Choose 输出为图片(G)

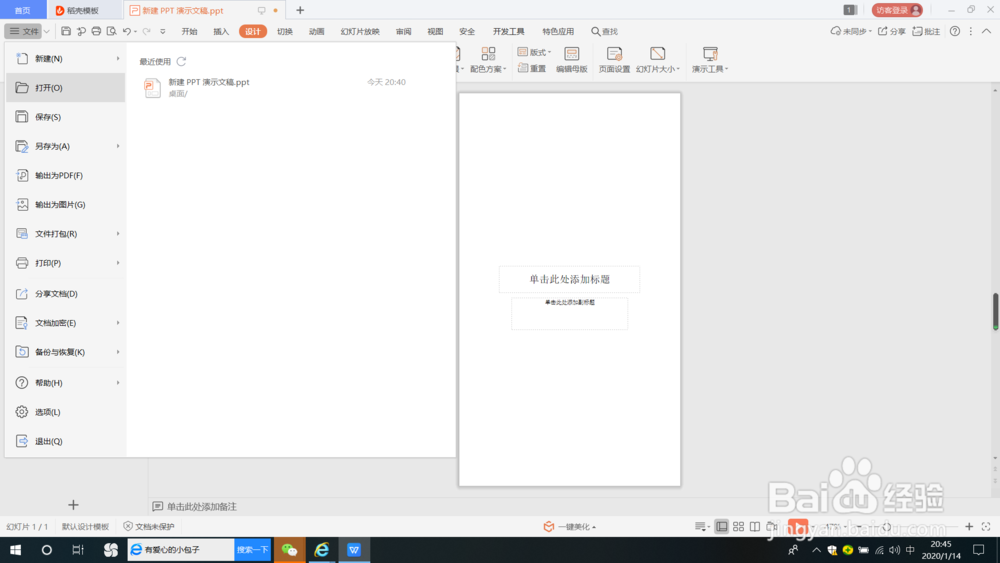(x=66, y=205)
